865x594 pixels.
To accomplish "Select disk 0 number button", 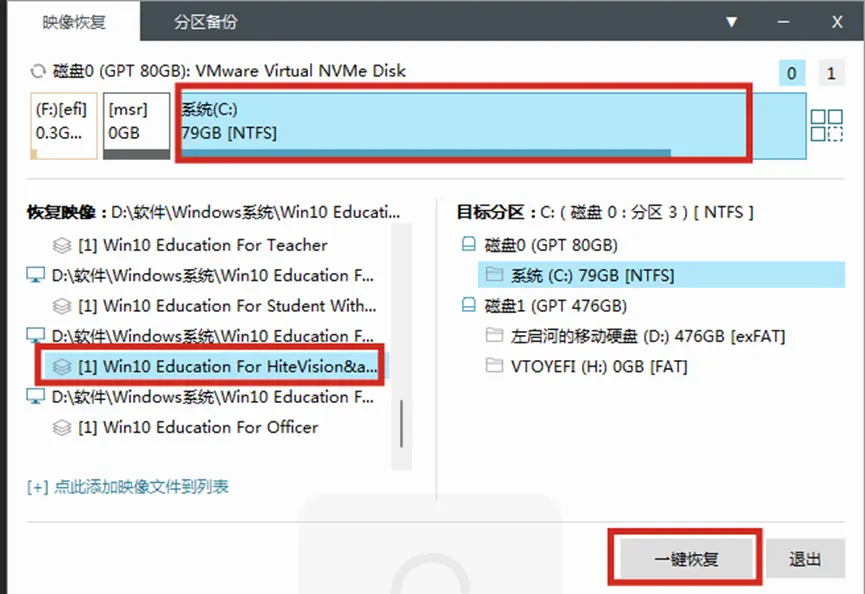I will tap(792, 73).
